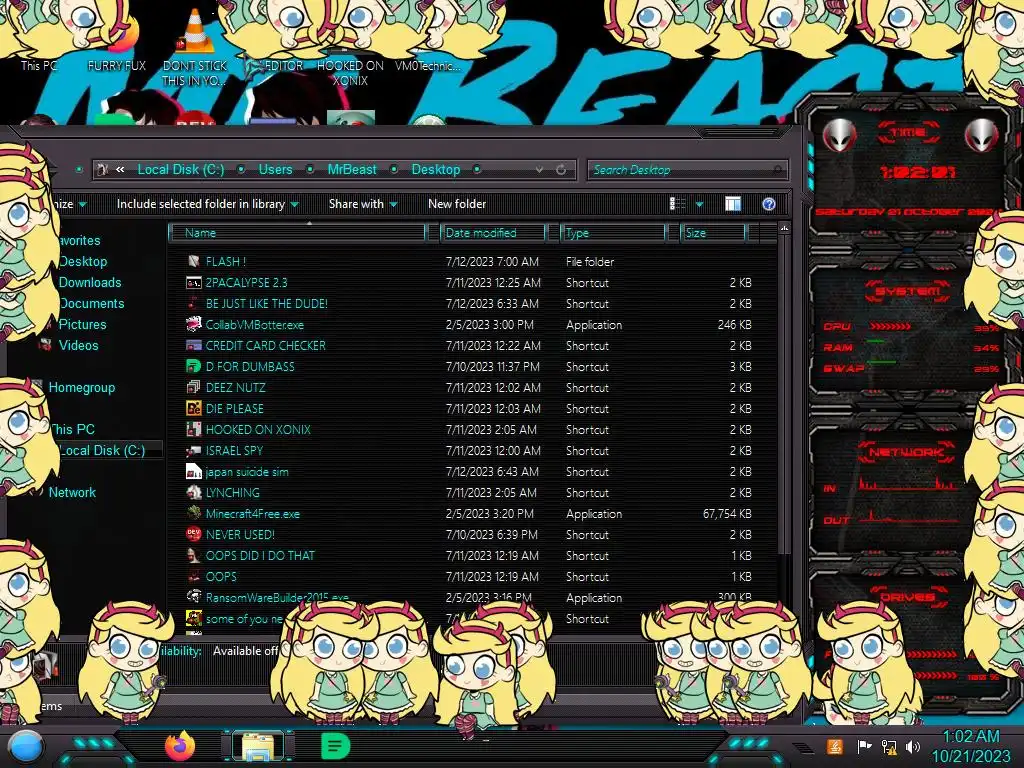
Task: Click the HOOKED ON XONIX file icon
Action: click(x=193, y=430)
